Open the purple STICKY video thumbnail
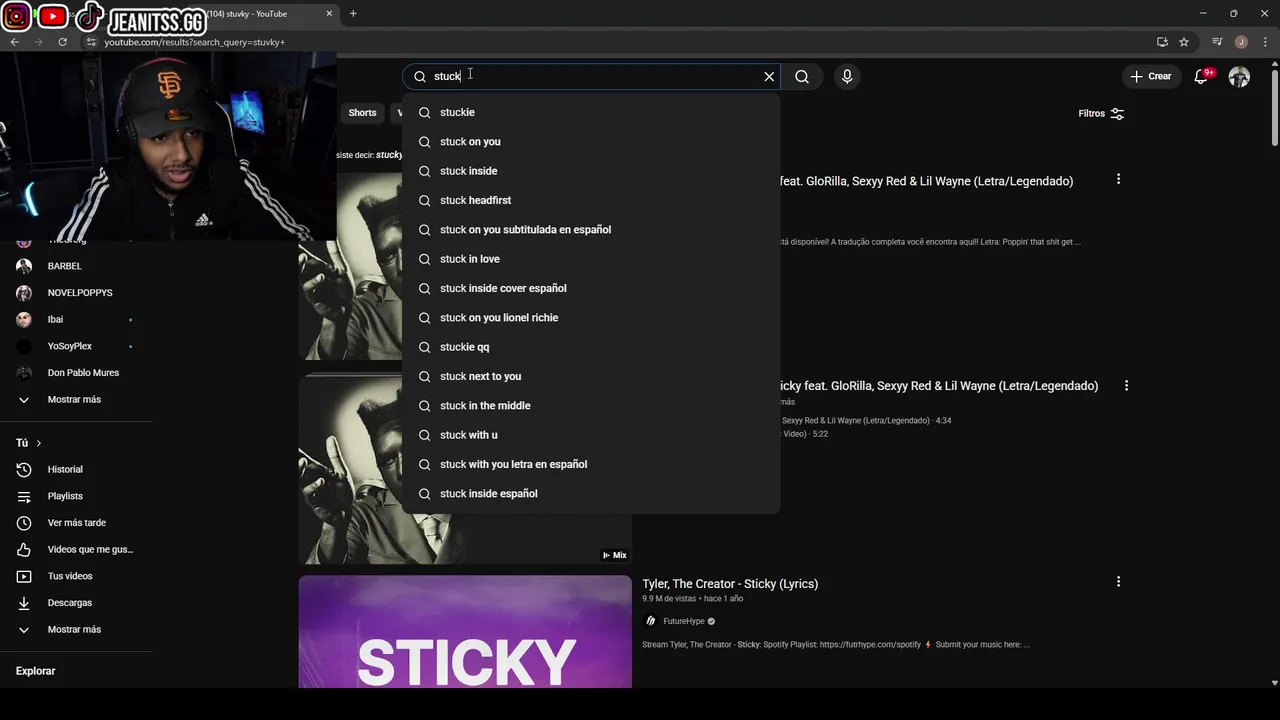 465,631
